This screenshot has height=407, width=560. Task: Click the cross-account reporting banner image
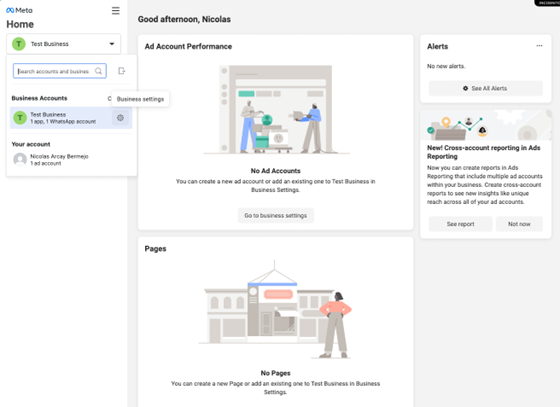[486, 125]
